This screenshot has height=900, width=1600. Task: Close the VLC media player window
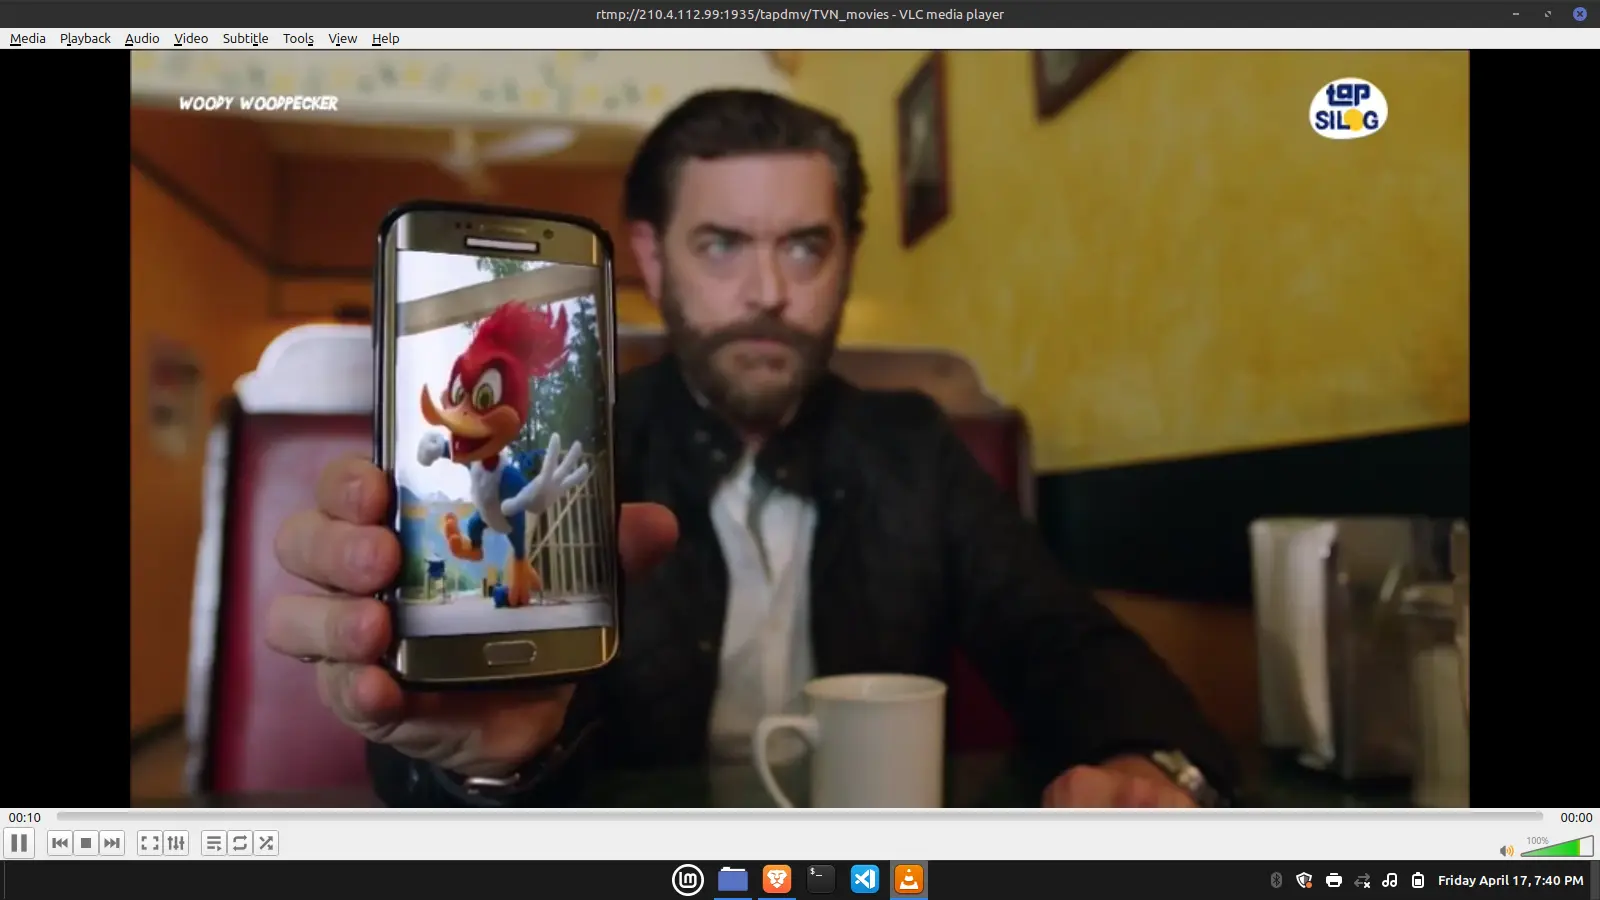[1580, 14]
